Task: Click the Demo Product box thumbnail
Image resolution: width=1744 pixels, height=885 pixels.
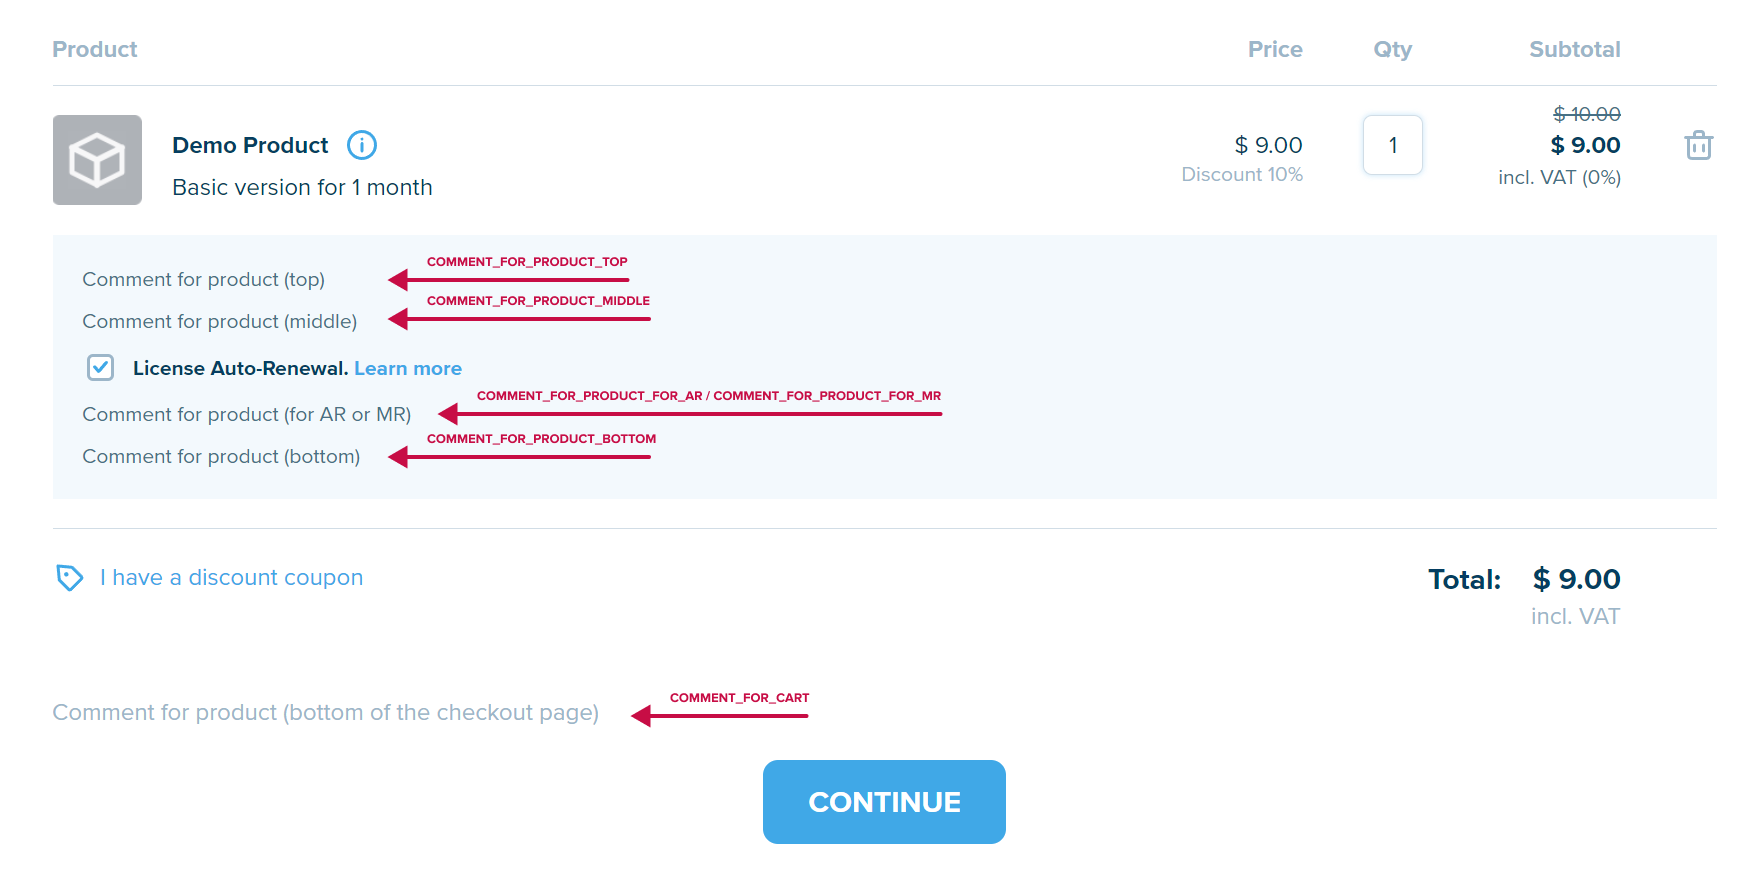Action: click(x=97, y=160)
